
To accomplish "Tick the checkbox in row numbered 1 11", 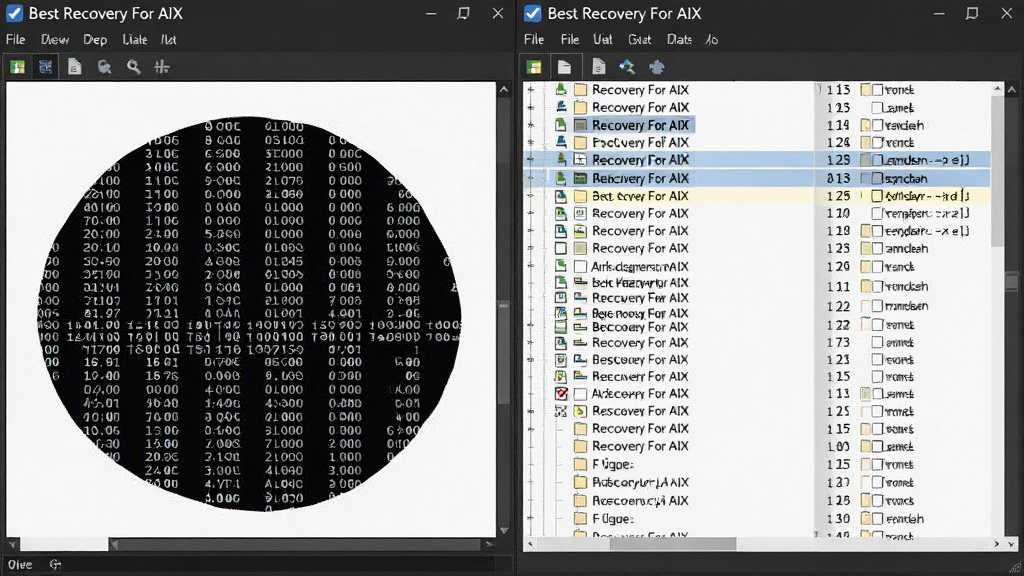I will [x=878, y=286].
